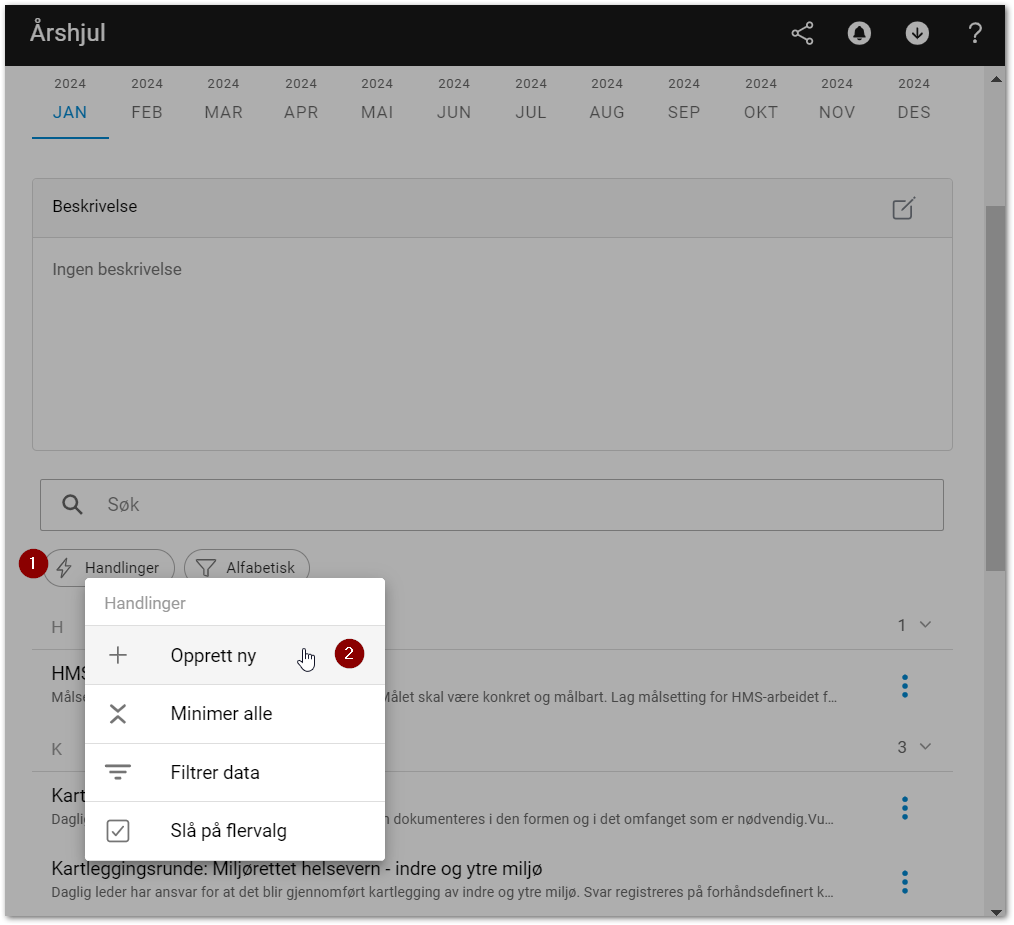
Task: Click the share icon in header
Action: tap(802, 33)
